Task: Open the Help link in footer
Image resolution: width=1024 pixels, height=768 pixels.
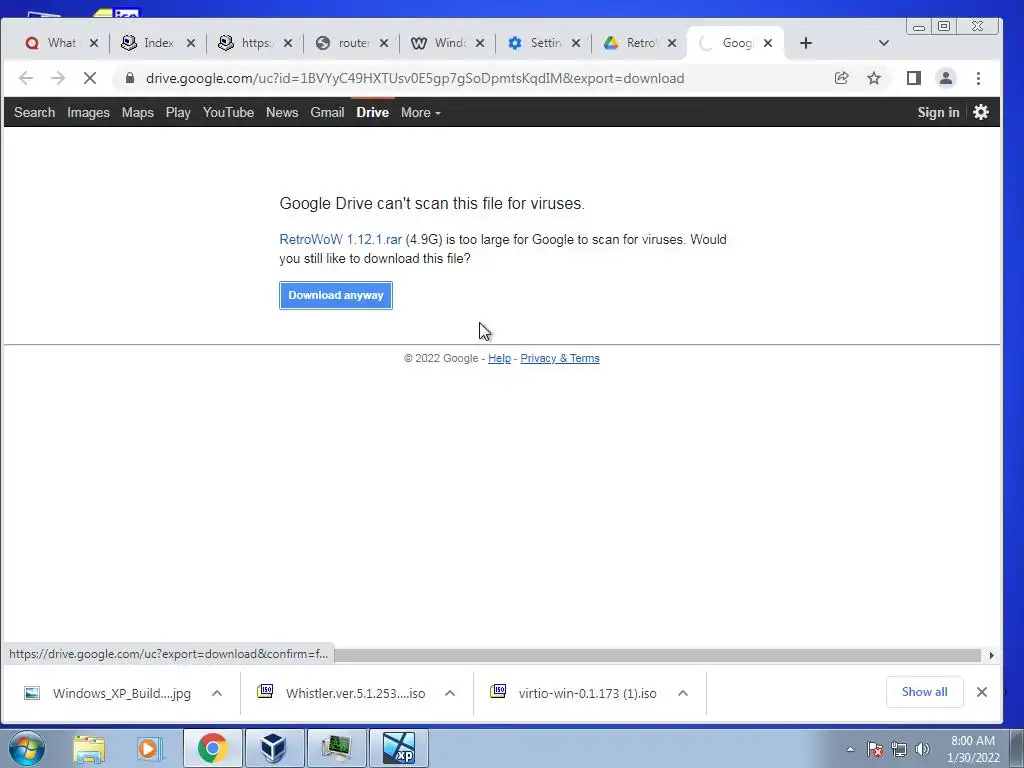Action: (499, 358)
